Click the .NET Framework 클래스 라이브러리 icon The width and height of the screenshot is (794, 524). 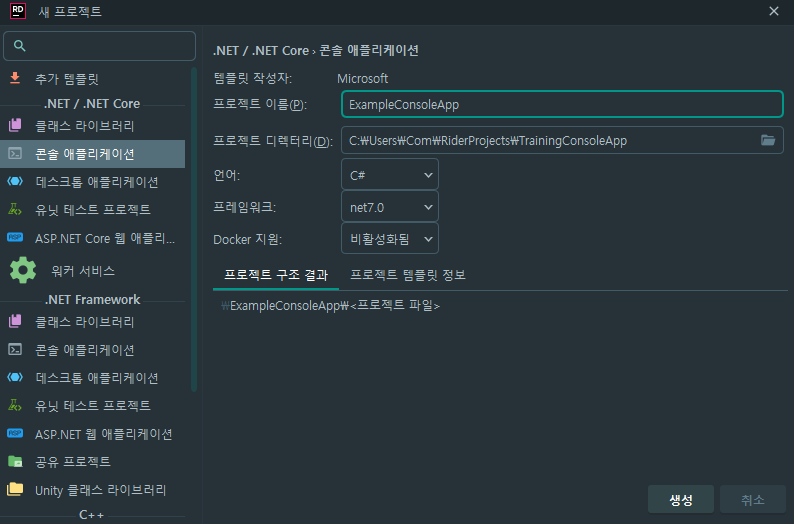tap(15, 321)
